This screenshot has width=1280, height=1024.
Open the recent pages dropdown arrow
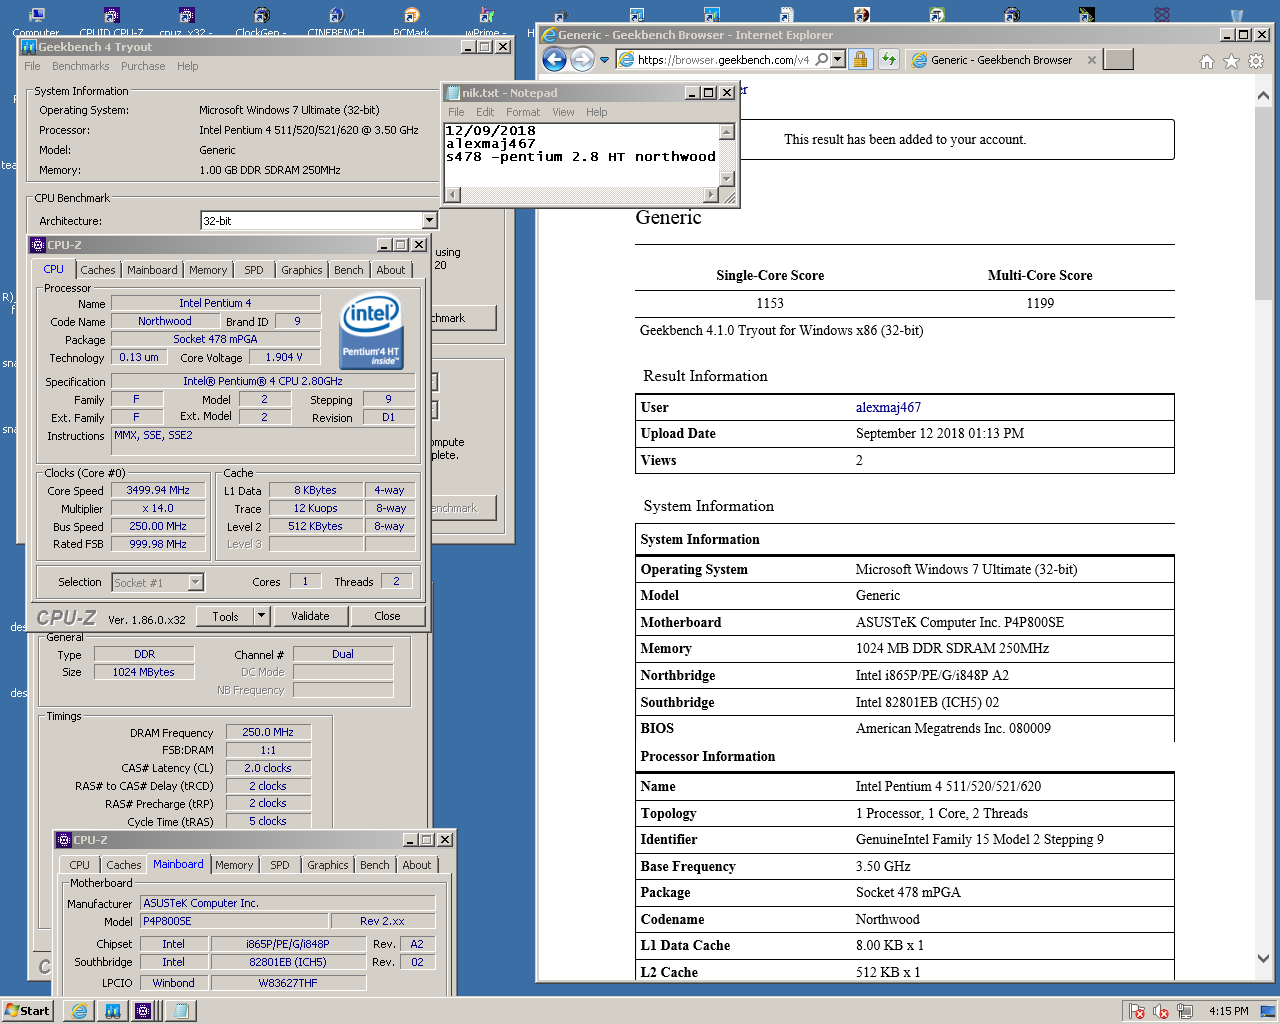[x=604, y=60]
